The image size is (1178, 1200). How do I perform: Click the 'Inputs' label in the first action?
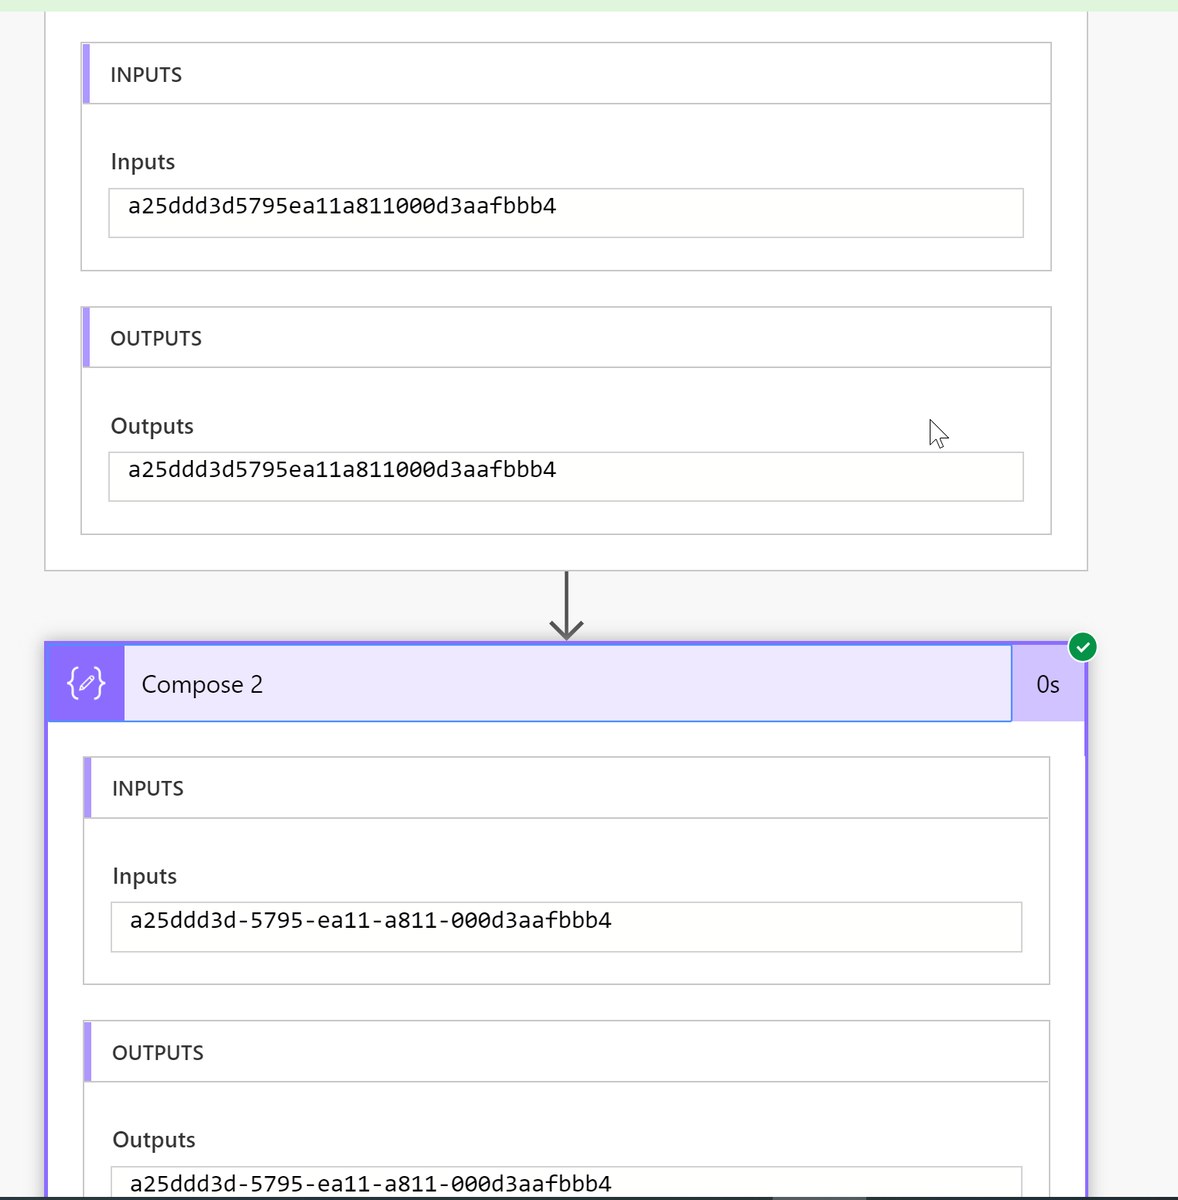coord(142,162)
